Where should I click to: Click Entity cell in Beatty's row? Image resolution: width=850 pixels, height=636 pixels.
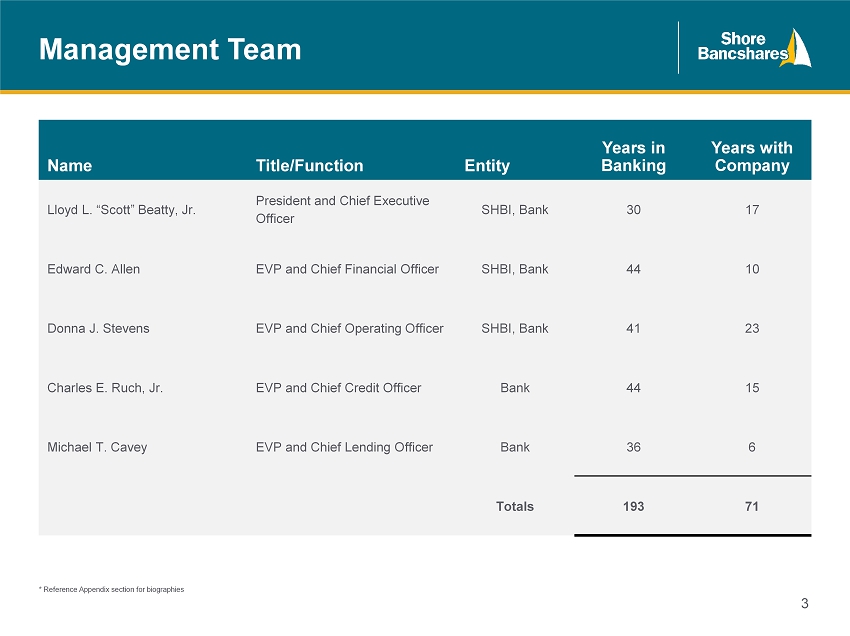(x=514, y=210)
